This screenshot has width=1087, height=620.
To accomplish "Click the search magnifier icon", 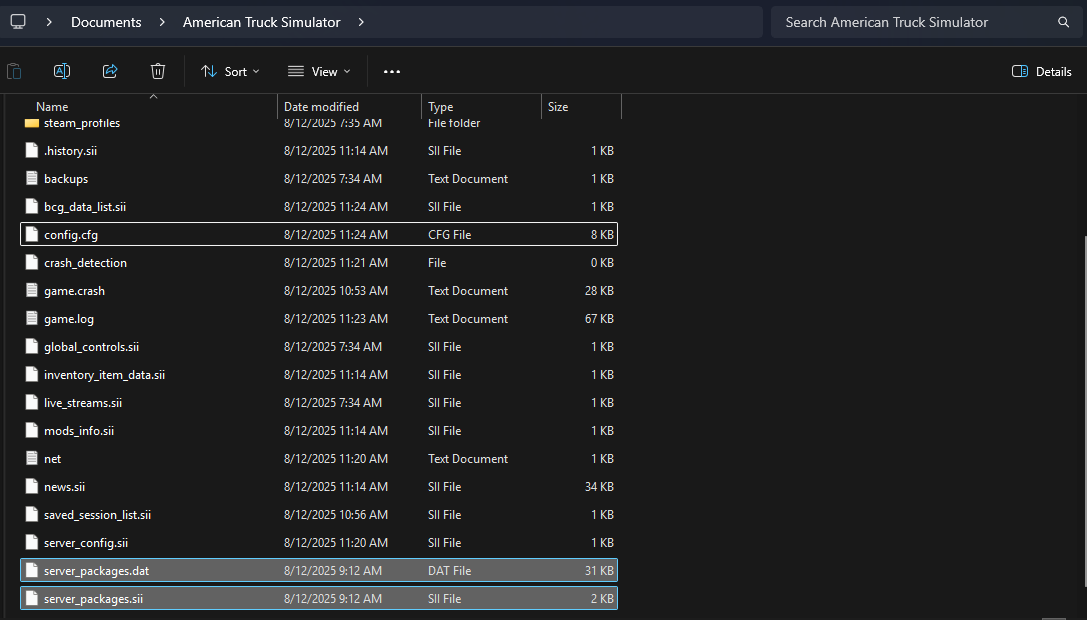I will (1063, 22).
